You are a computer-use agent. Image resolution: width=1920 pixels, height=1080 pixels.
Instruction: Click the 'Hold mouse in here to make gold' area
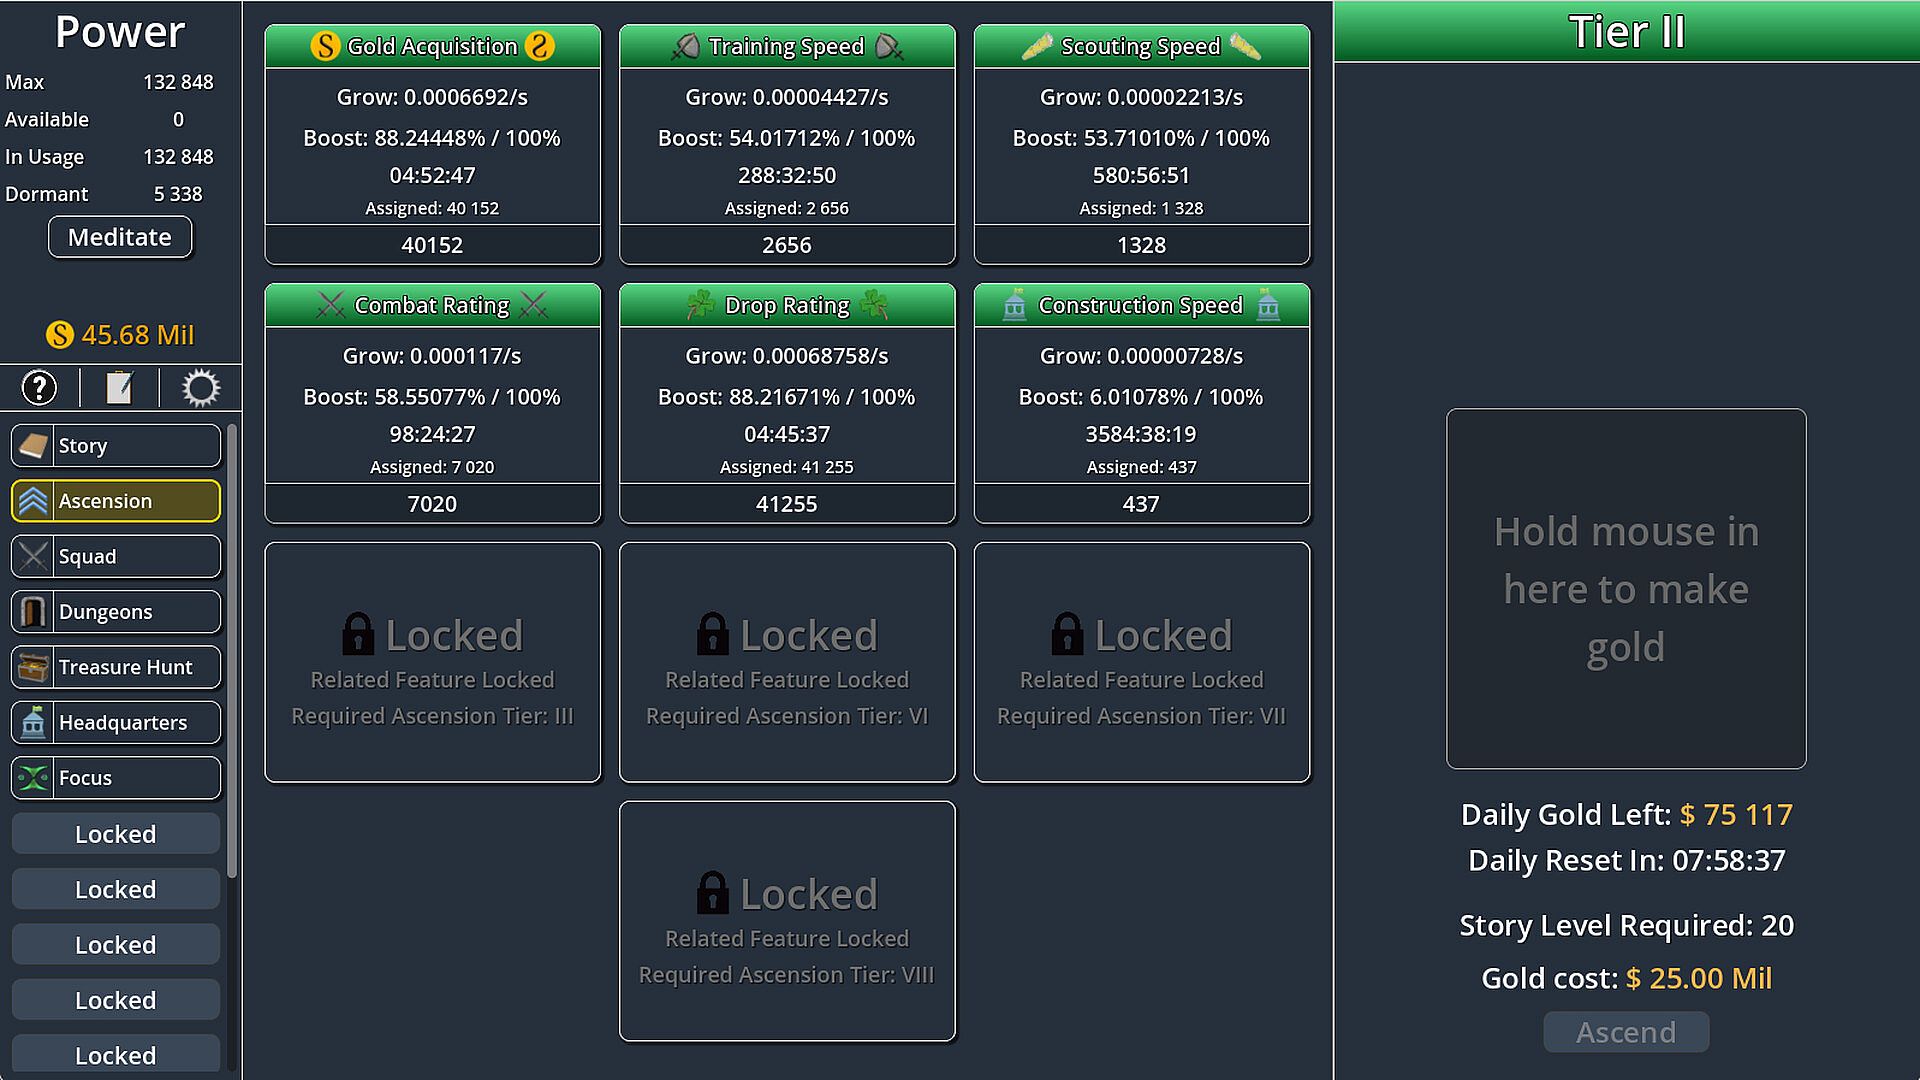point(1626,589)
